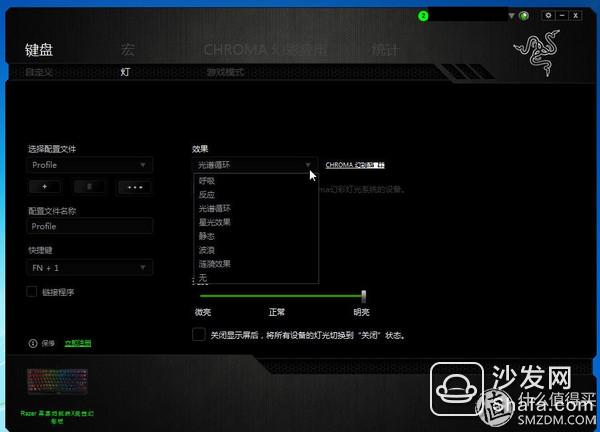Open the CHROMA 幻彩配置器 link
Screen dimensions: 600x432
pyautogui.click(x=355, y=165)
